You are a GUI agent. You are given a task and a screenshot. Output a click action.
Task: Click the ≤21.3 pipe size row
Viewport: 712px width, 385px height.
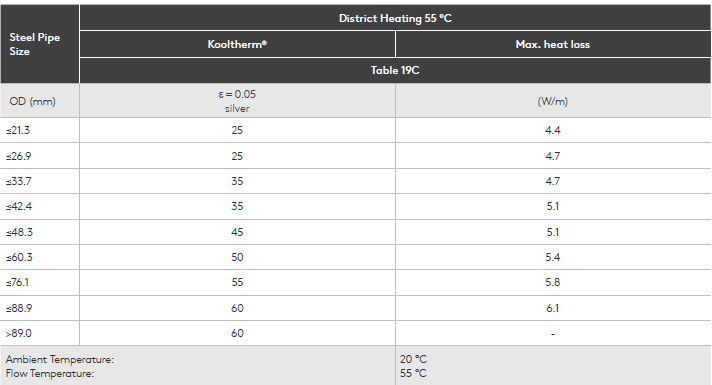click(x=356, y=130)
